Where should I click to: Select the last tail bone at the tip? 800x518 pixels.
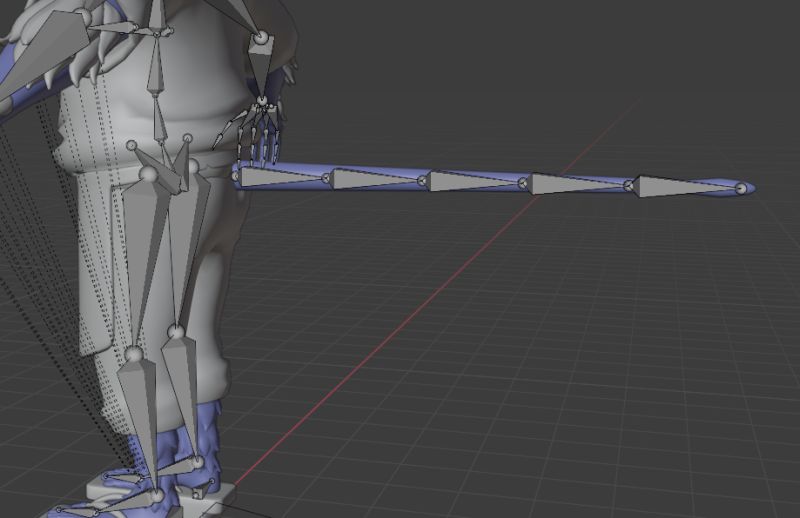[x=684, y=187]
